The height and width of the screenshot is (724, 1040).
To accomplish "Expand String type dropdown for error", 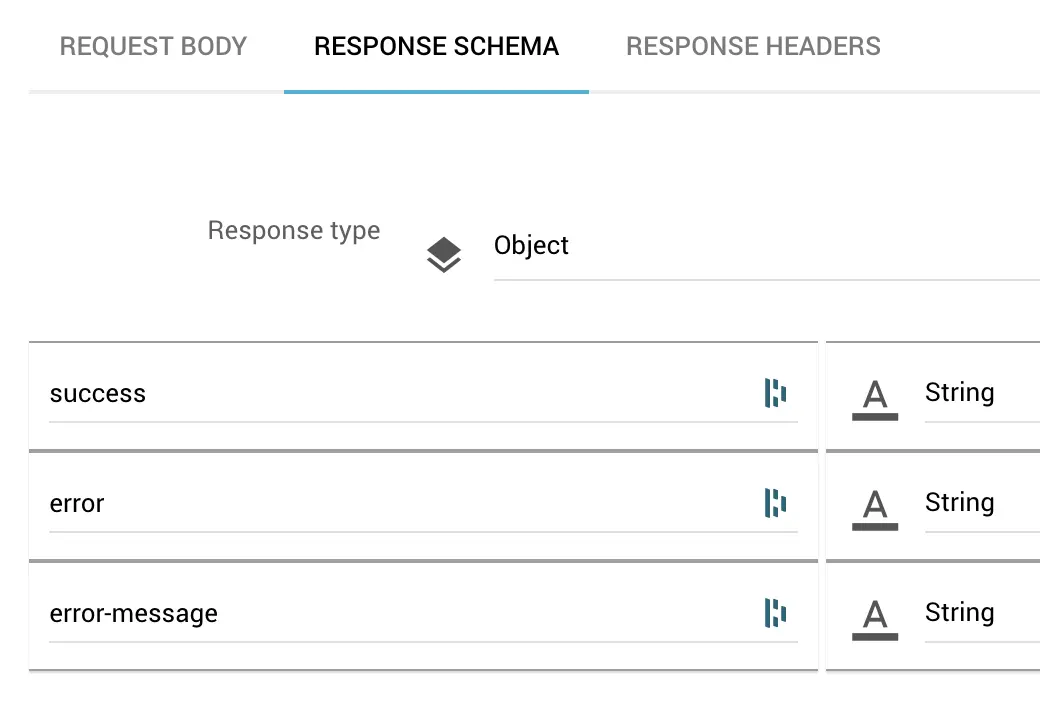I will (x=980, y=503).
